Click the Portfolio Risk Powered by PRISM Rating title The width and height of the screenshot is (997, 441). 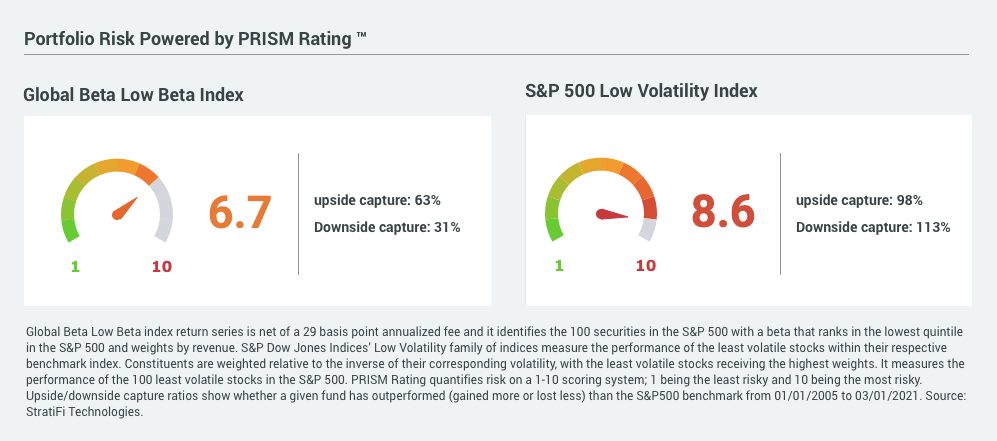[195, 38]
